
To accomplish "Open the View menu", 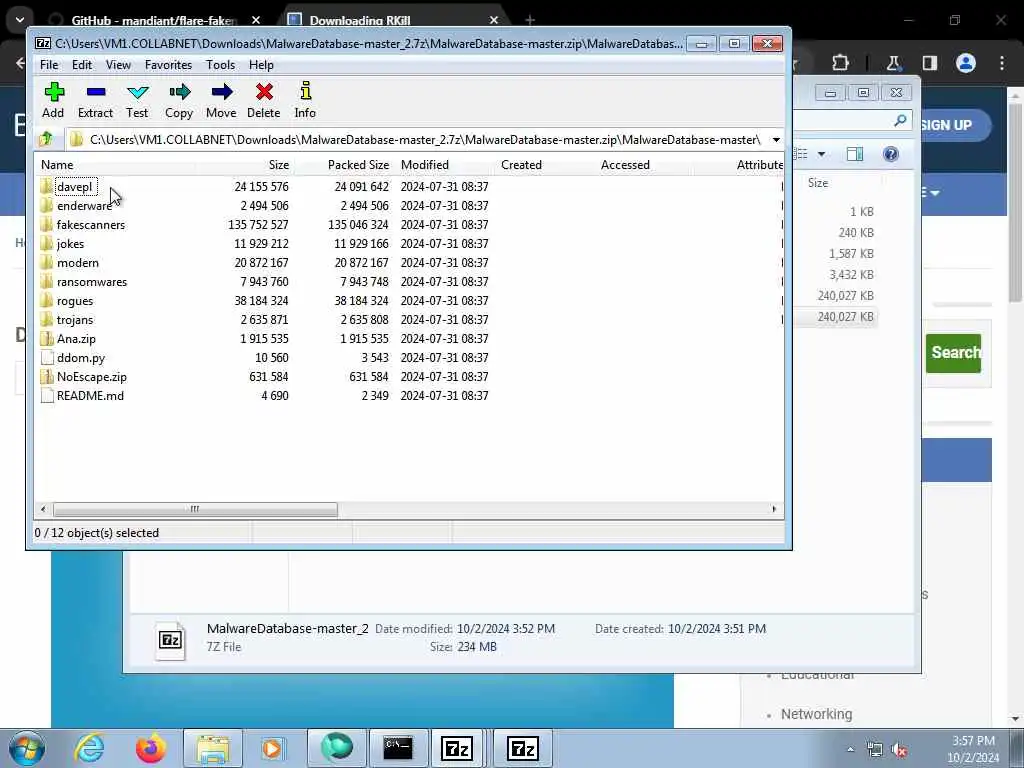I will click(118, 65).
